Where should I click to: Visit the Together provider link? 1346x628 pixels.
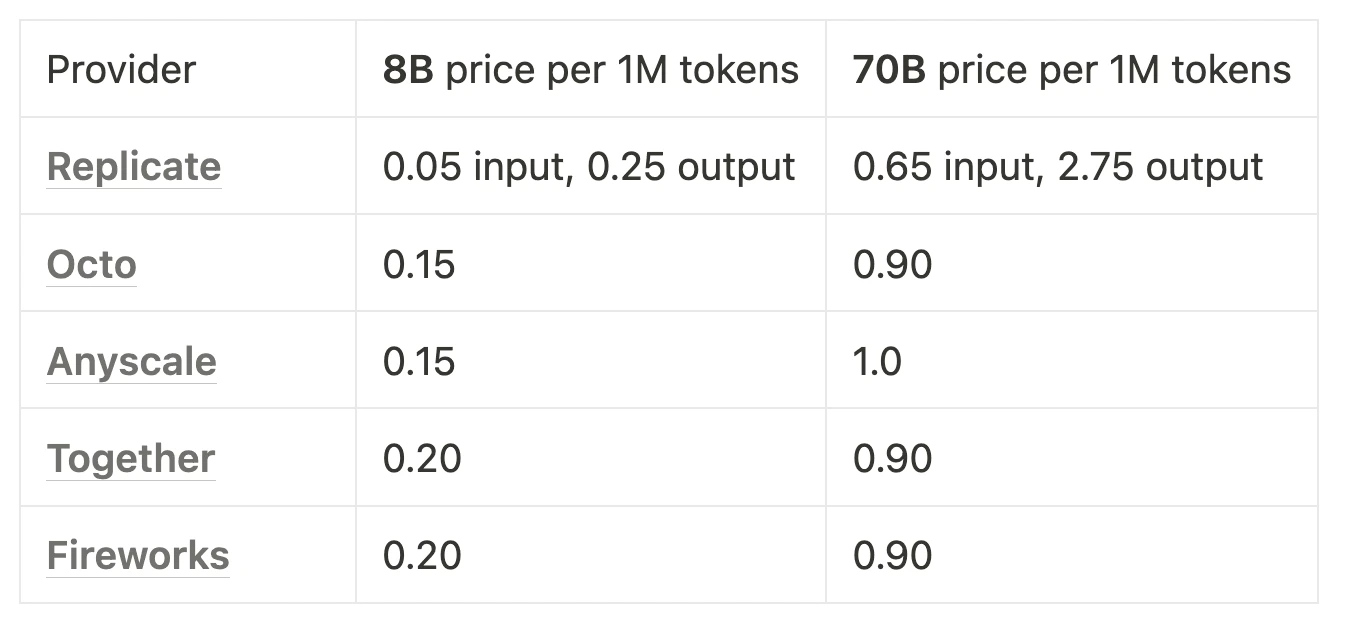coord(131,458)
